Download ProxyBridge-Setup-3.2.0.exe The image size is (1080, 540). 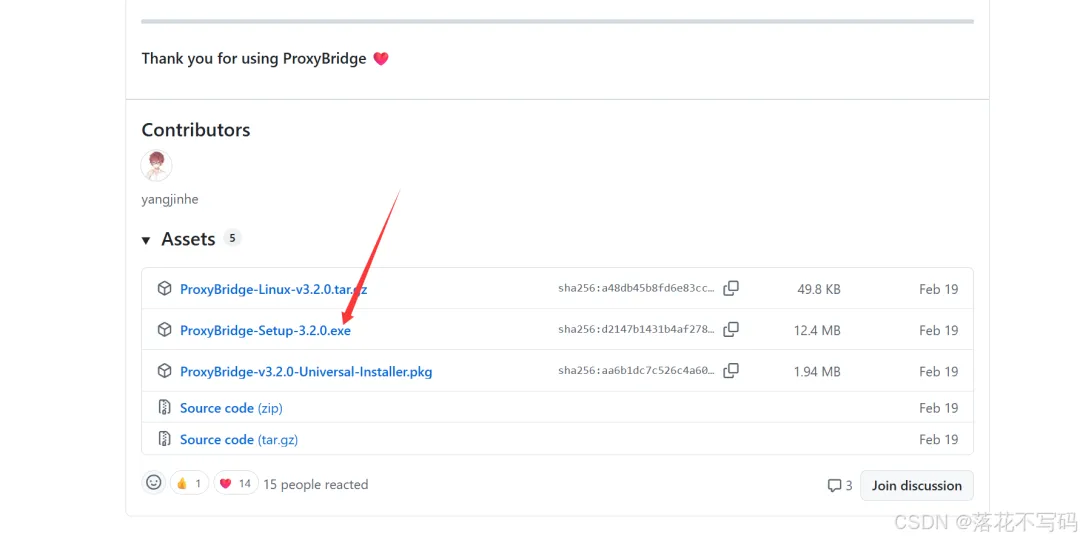point(265,330)
